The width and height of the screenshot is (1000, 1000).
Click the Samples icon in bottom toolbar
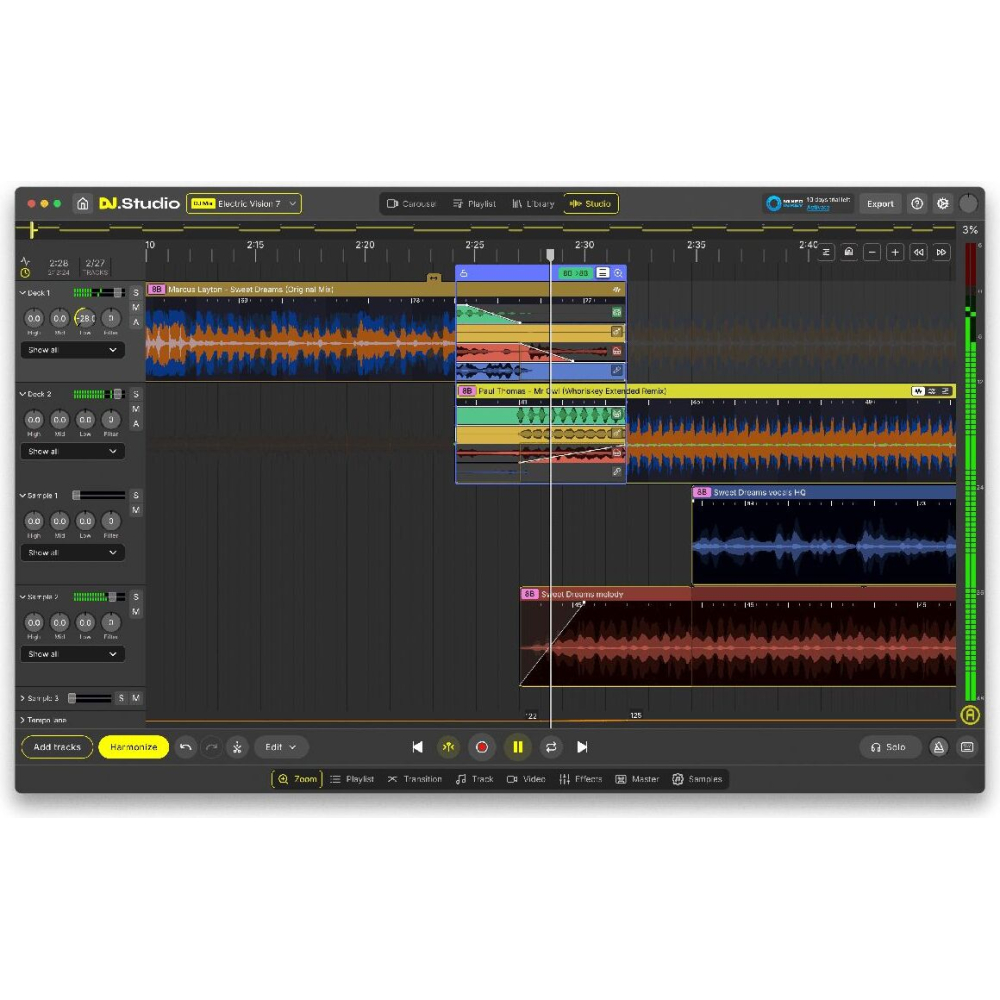[698, 779]
